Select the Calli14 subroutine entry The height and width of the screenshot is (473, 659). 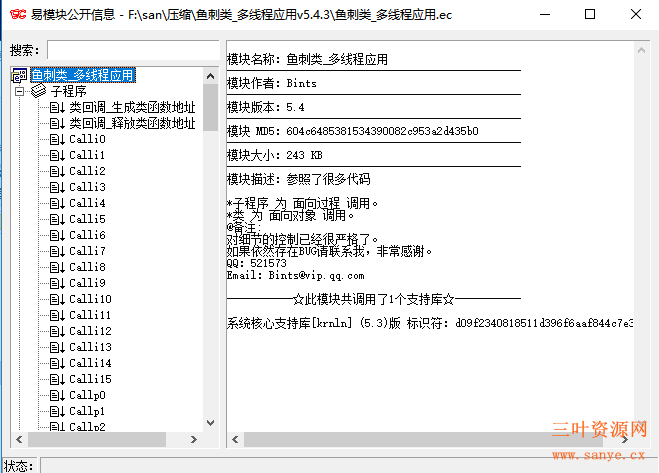(90, 363)
